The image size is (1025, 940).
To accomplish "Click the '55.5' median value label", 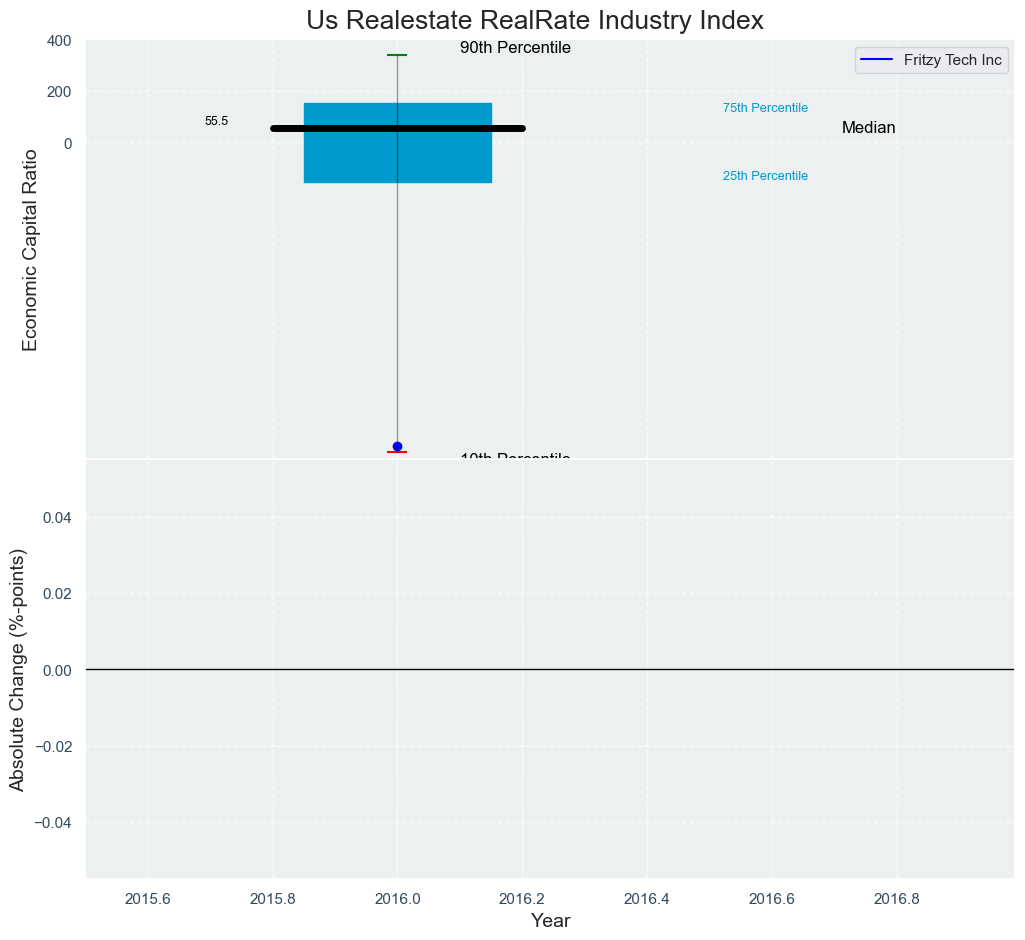I will (216, 121).
